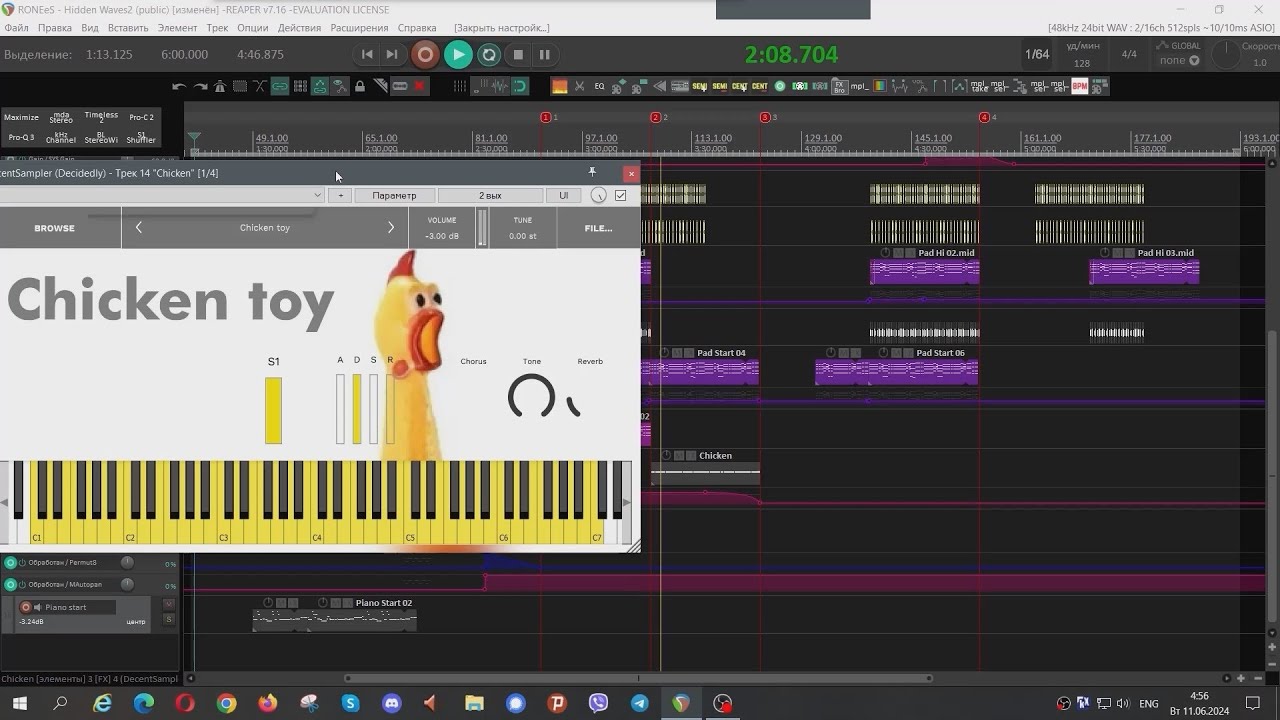Click the Pause transport button
The height and width of the screenshot is (720, 1280).
coord(544,55)
